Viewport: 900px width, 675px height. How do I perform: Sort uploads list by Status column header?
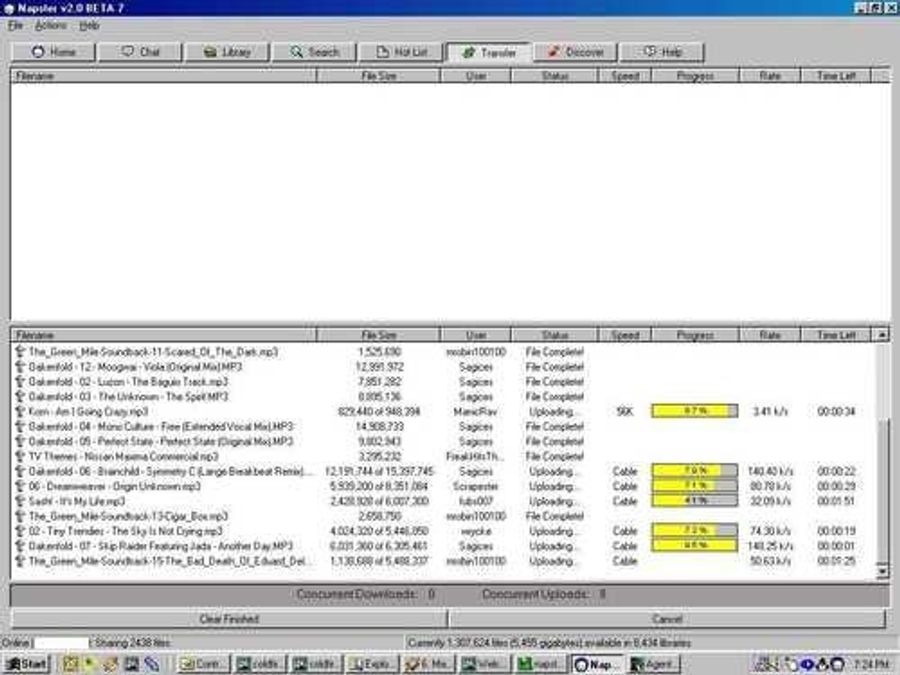tap(554, 335)
